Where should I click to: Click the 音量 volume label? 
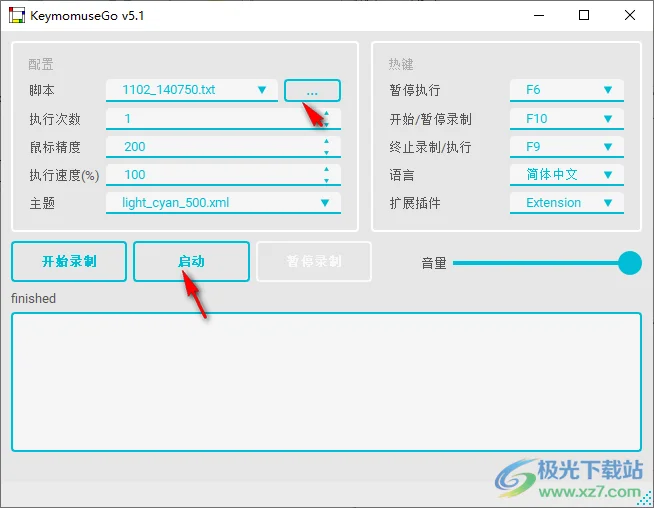pos(434,263)
